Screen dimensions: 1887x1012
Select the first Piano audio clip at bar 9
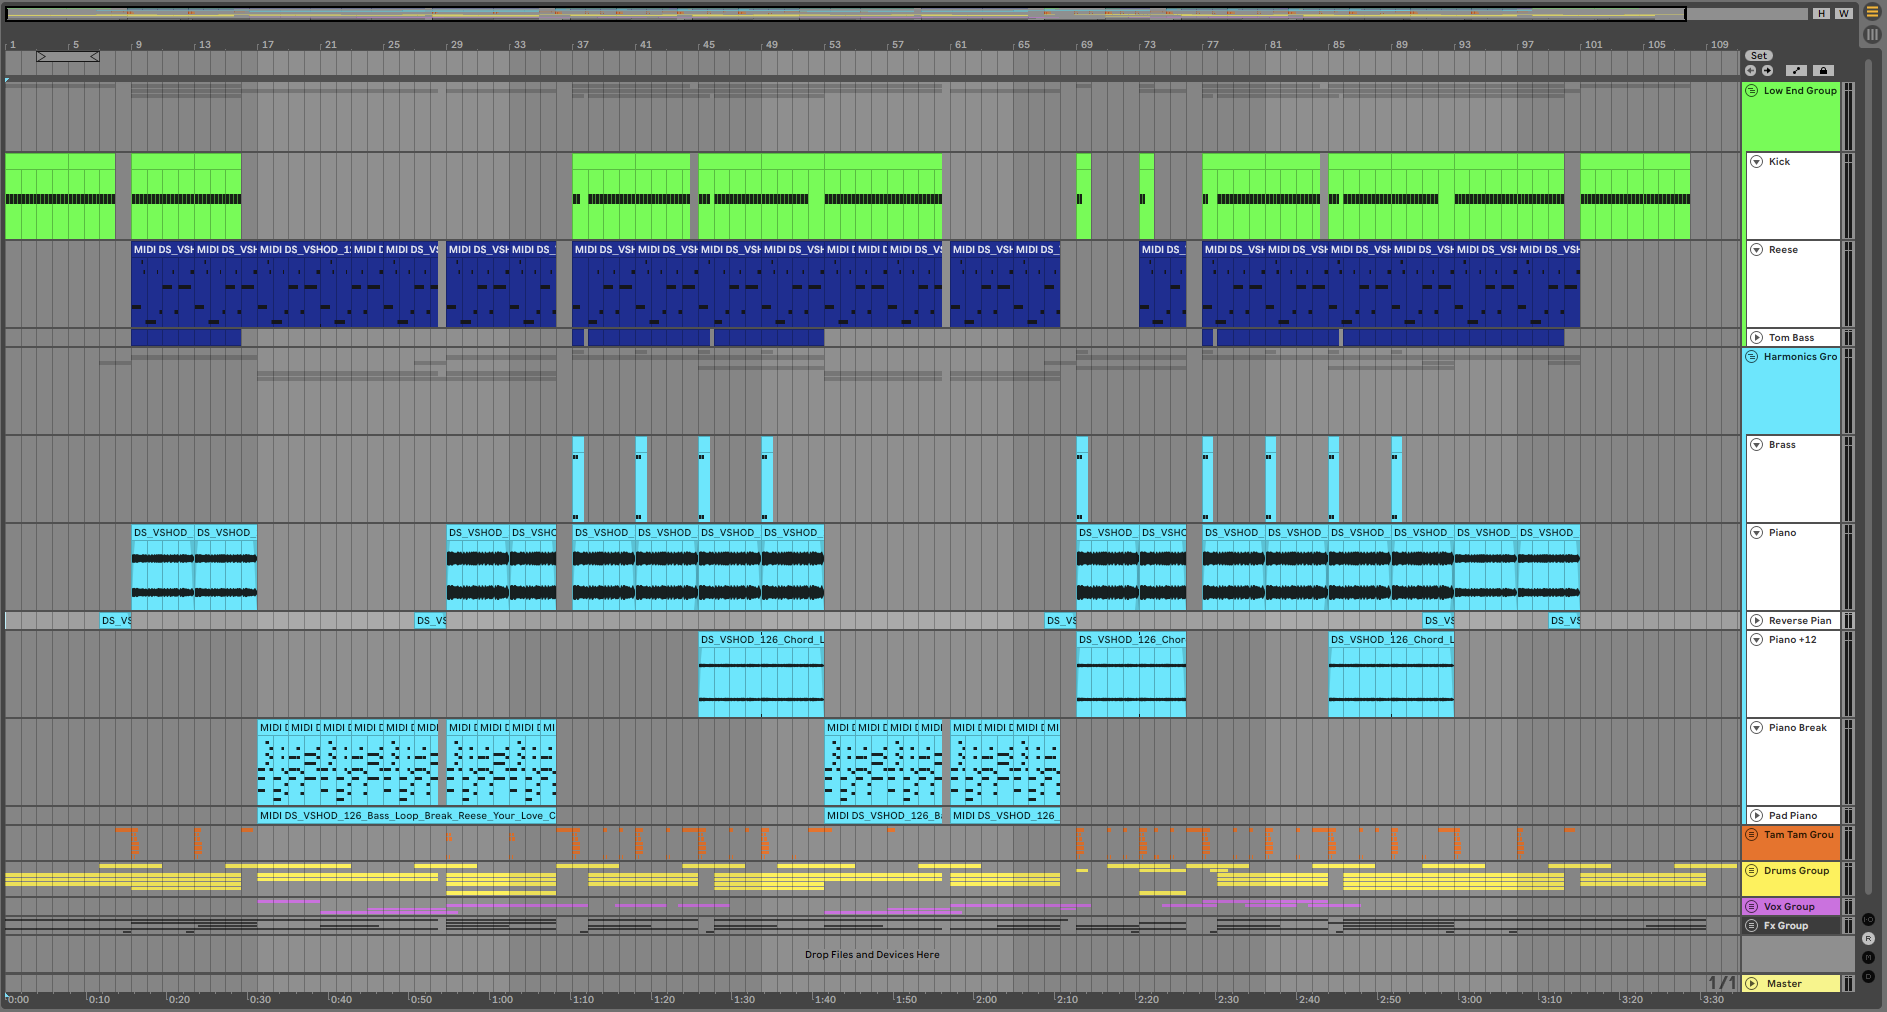coord(163,567)
